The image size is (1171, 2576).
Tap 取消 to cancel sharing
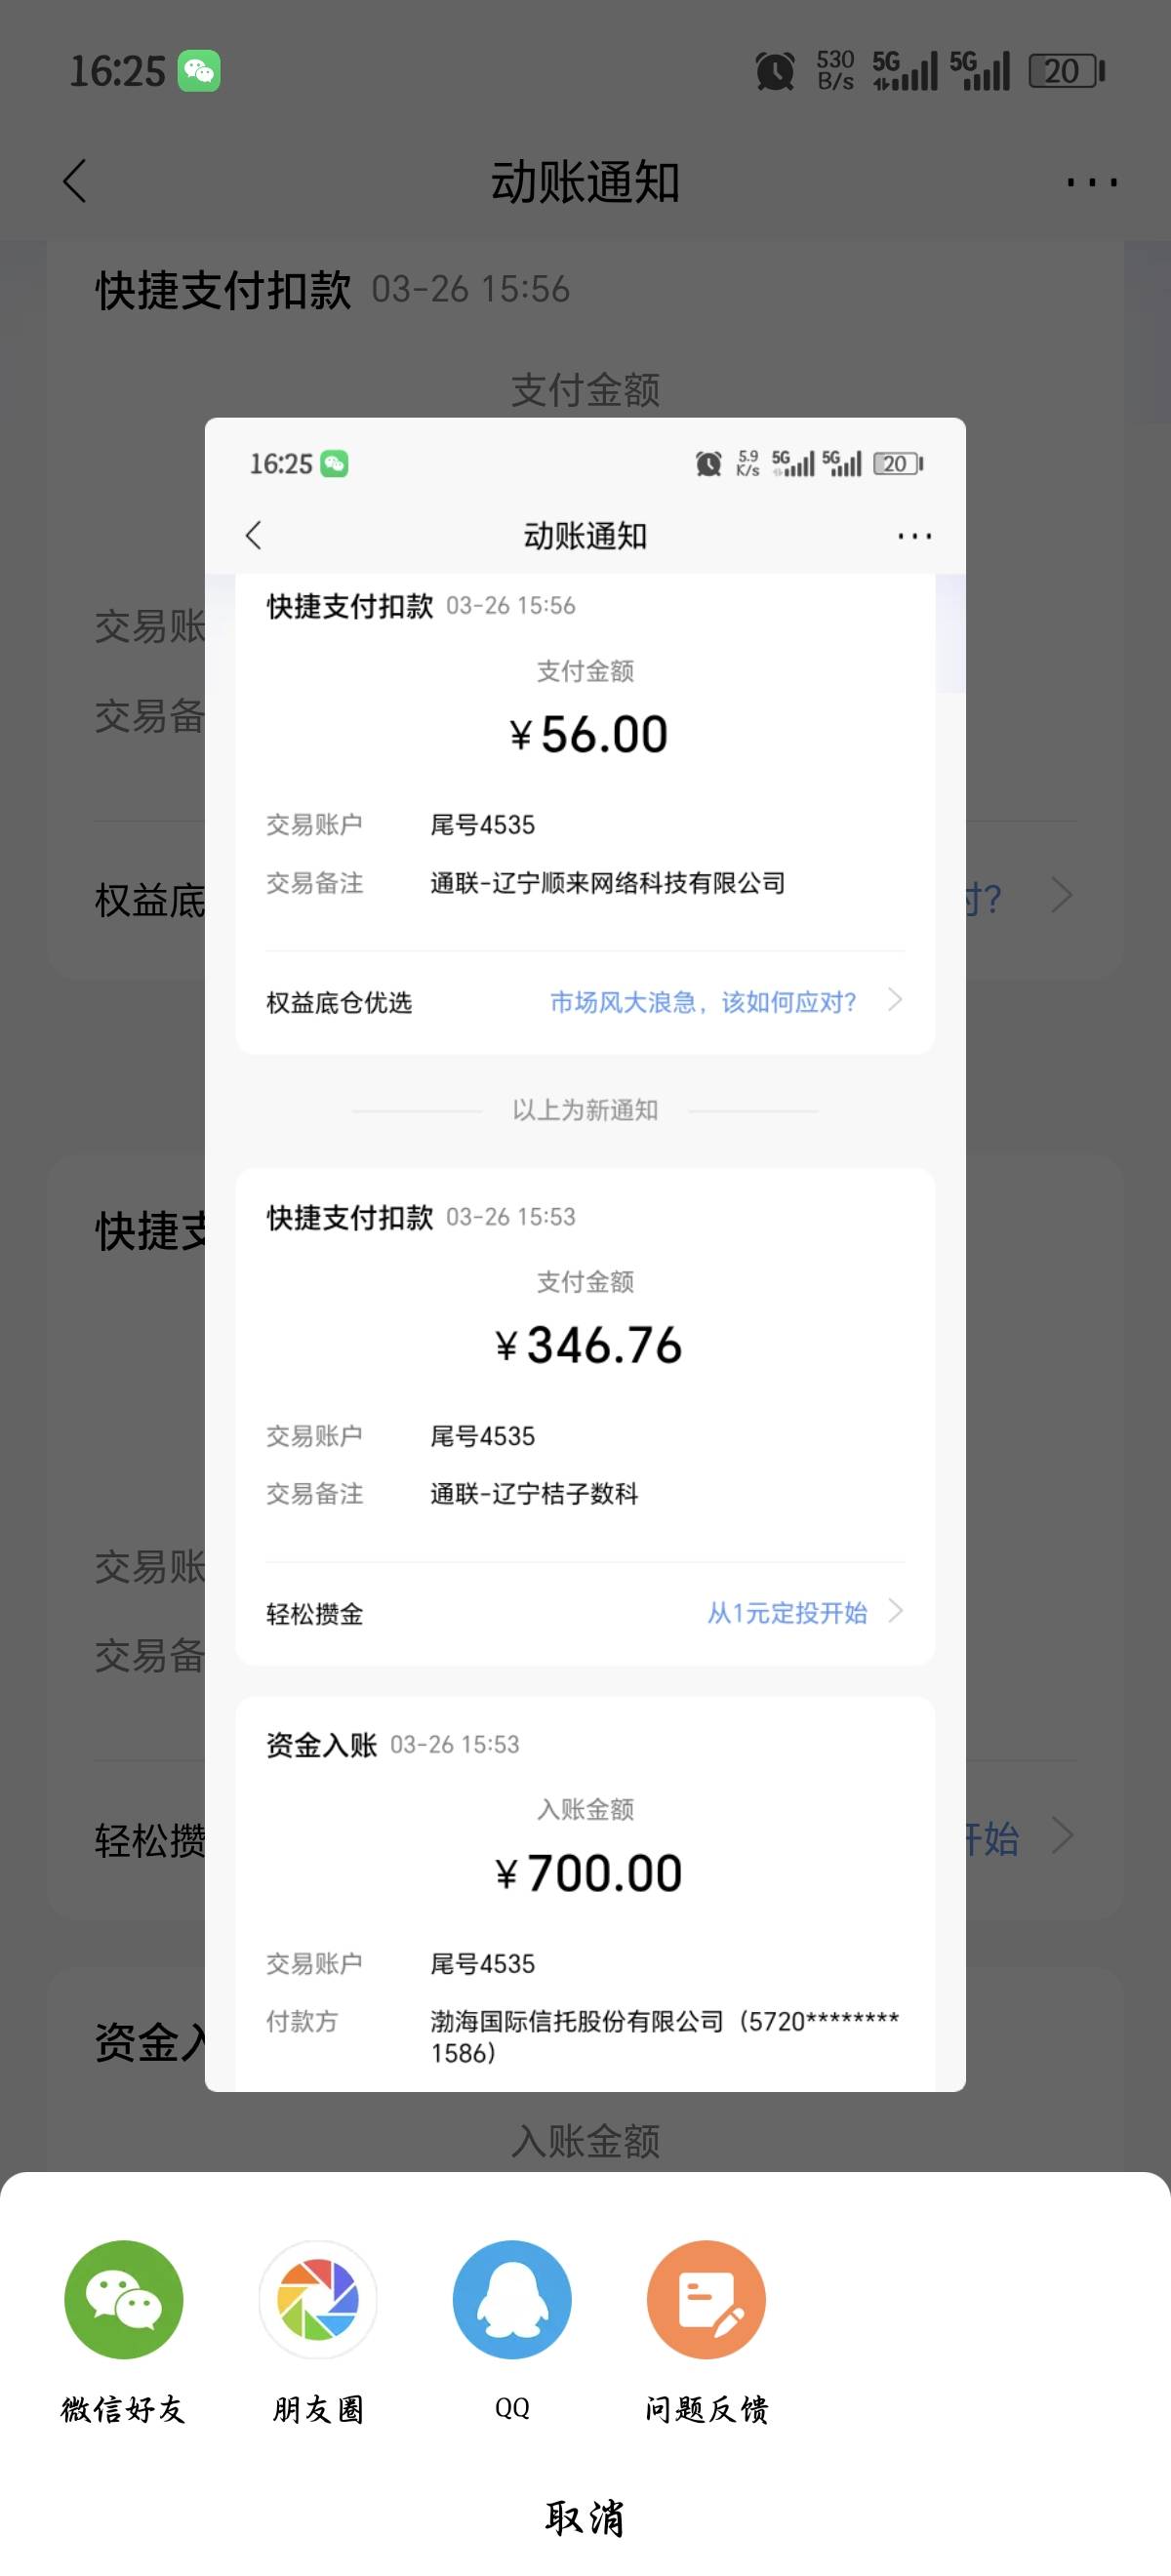(585, 2517)
